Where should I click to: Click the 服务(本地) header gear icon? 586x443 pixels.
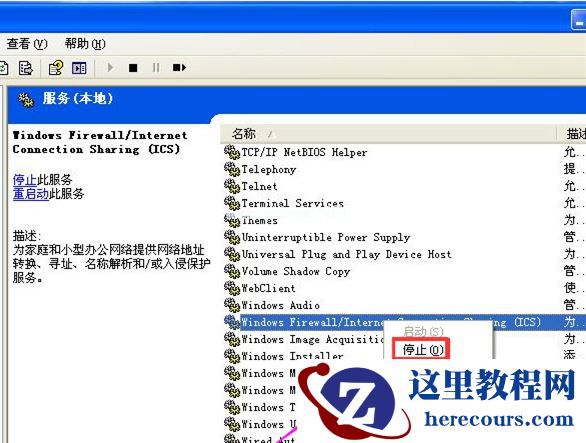click(x=26, y=100)
